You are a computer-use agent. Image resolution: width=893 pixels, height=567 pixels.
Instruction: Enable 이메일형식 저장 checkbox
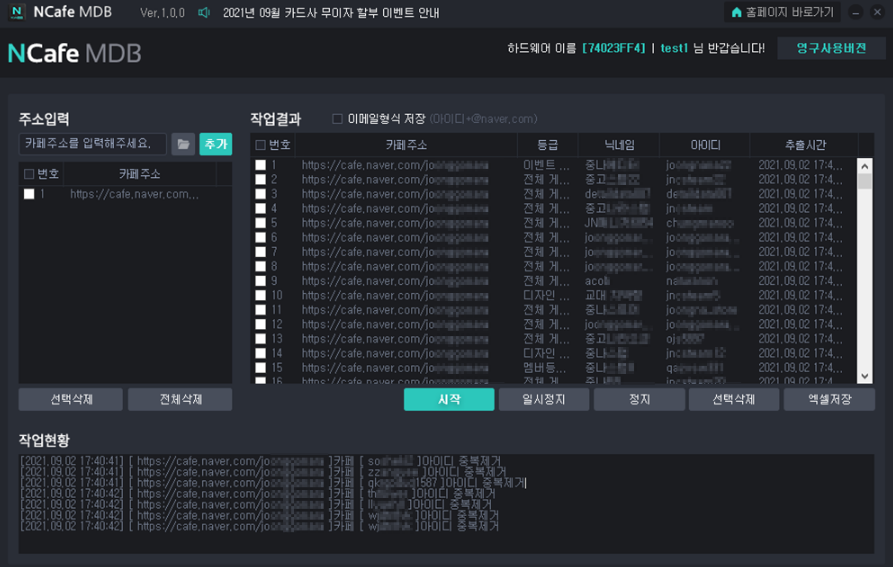pos(337,119)
